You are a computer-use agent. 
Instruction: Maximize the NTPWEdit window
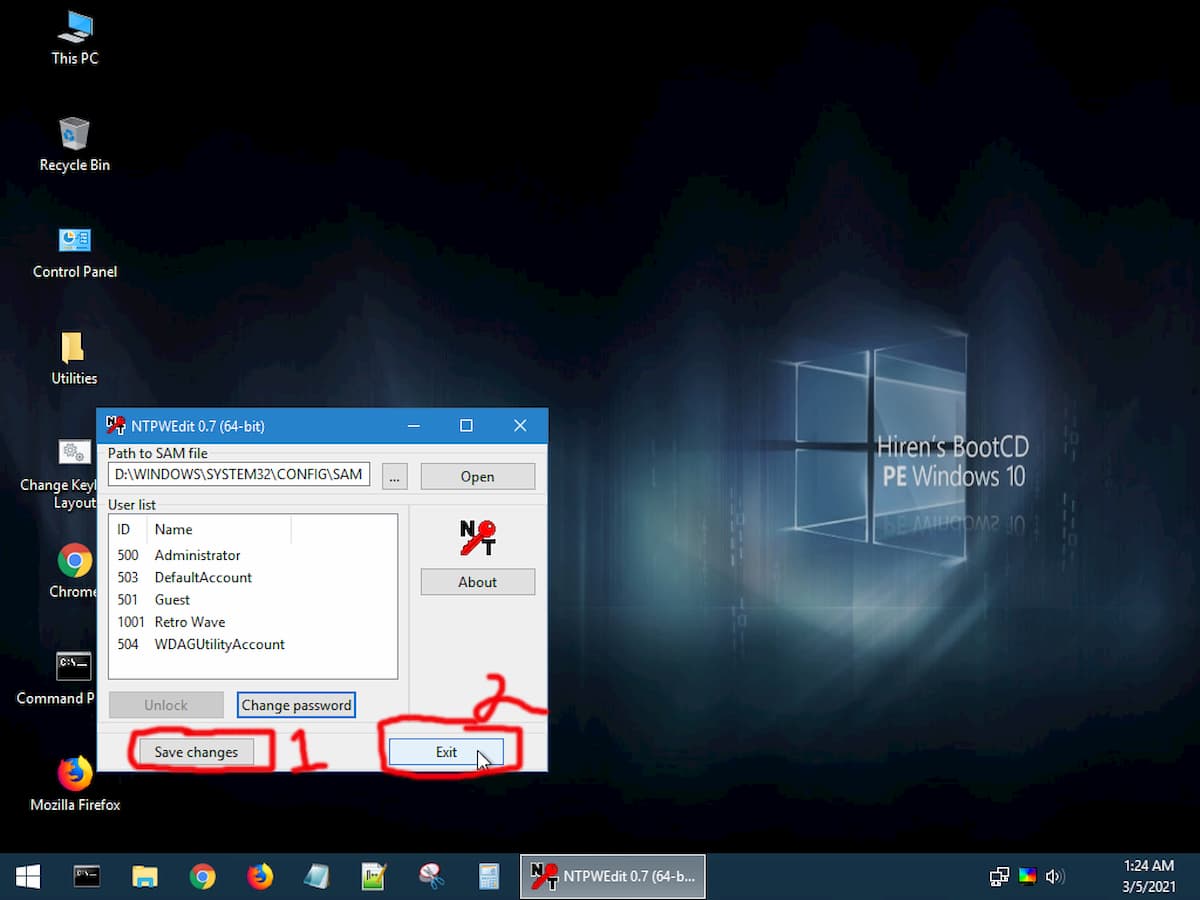tap(466, 425)
